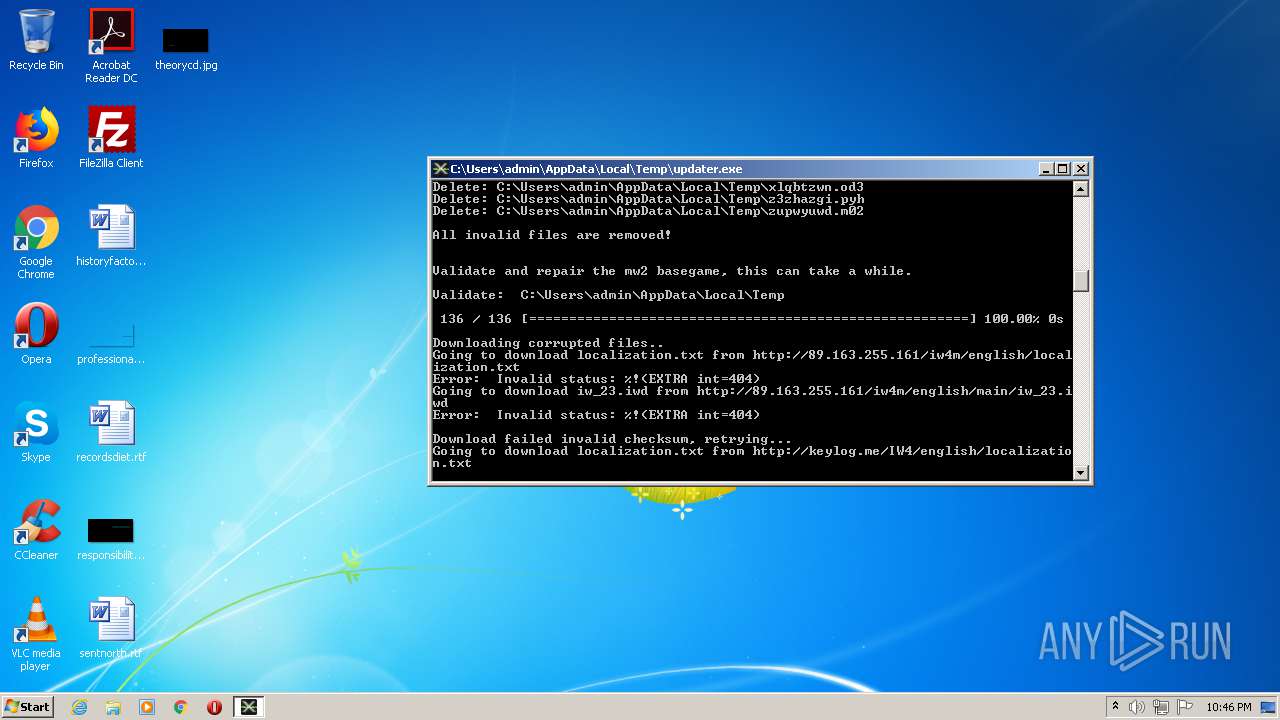Click 'Download failed invalid checksum' line
This screenshot has width=1280, height=720.
[x=612, y=439]
